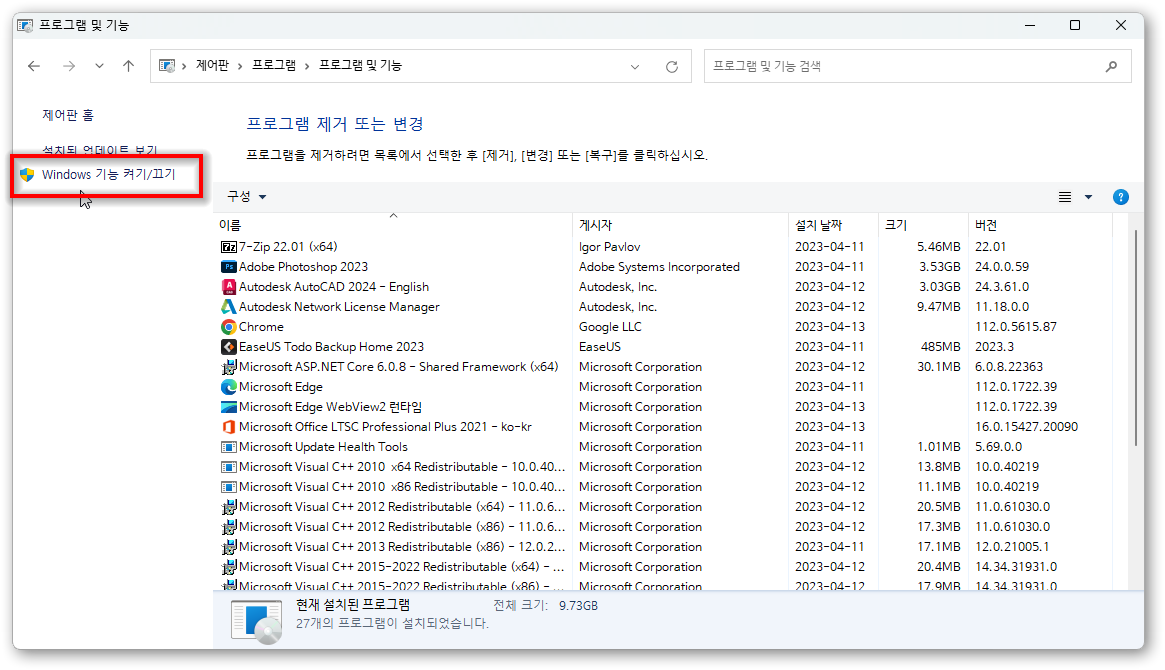Click the Visual C++ 2010 x64 icon
Screen dimensions: 1165x670
pyautogui.click(x=229, y=467)
